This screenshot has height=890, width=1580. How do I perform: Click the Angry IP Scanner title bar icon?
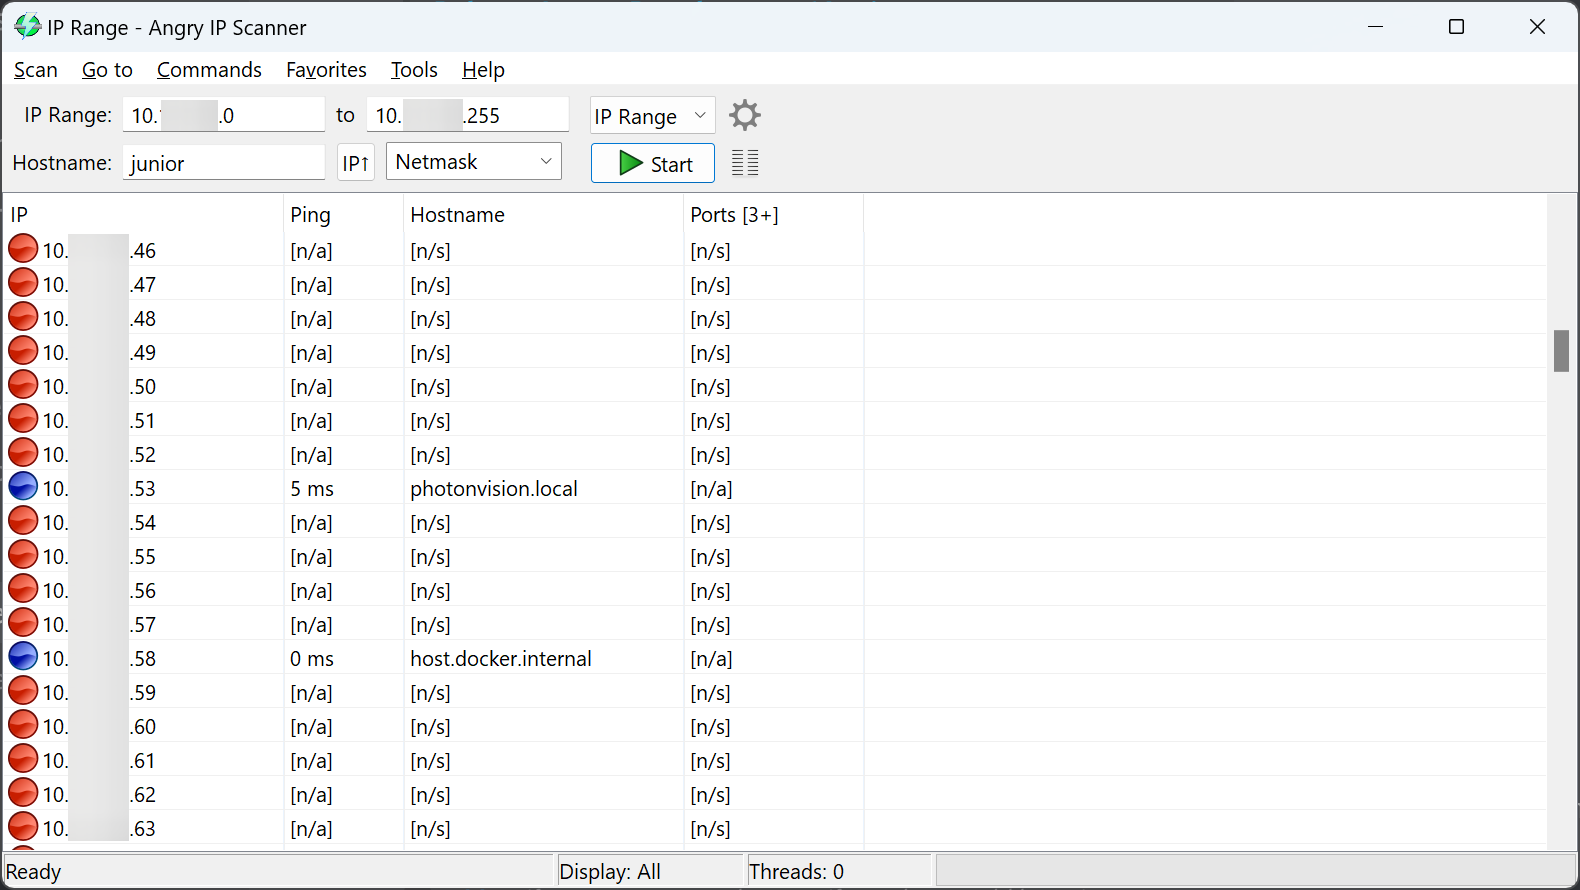click(27, 27)
